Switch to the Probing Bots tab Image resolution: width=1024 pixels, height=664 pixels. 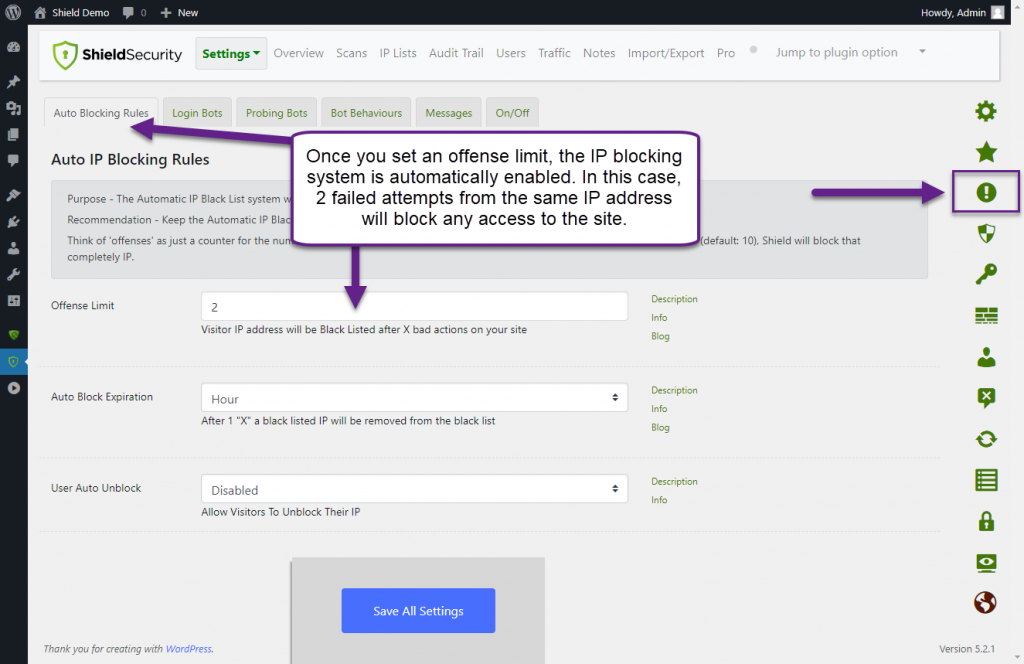coord(276,112)
